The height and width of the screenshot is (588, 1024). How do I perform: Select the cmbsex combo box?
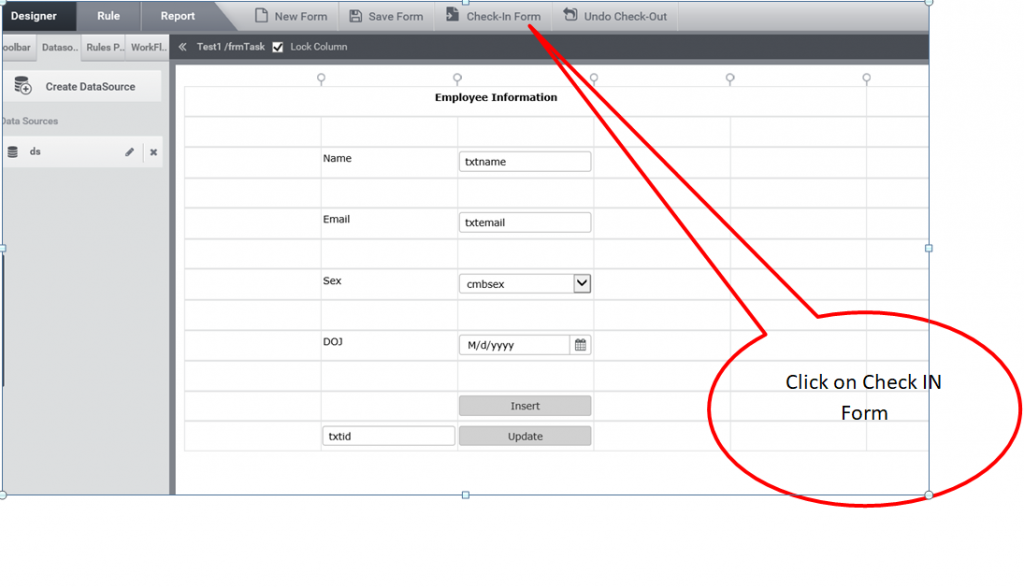pyautogui.click(x=525, y=284)
